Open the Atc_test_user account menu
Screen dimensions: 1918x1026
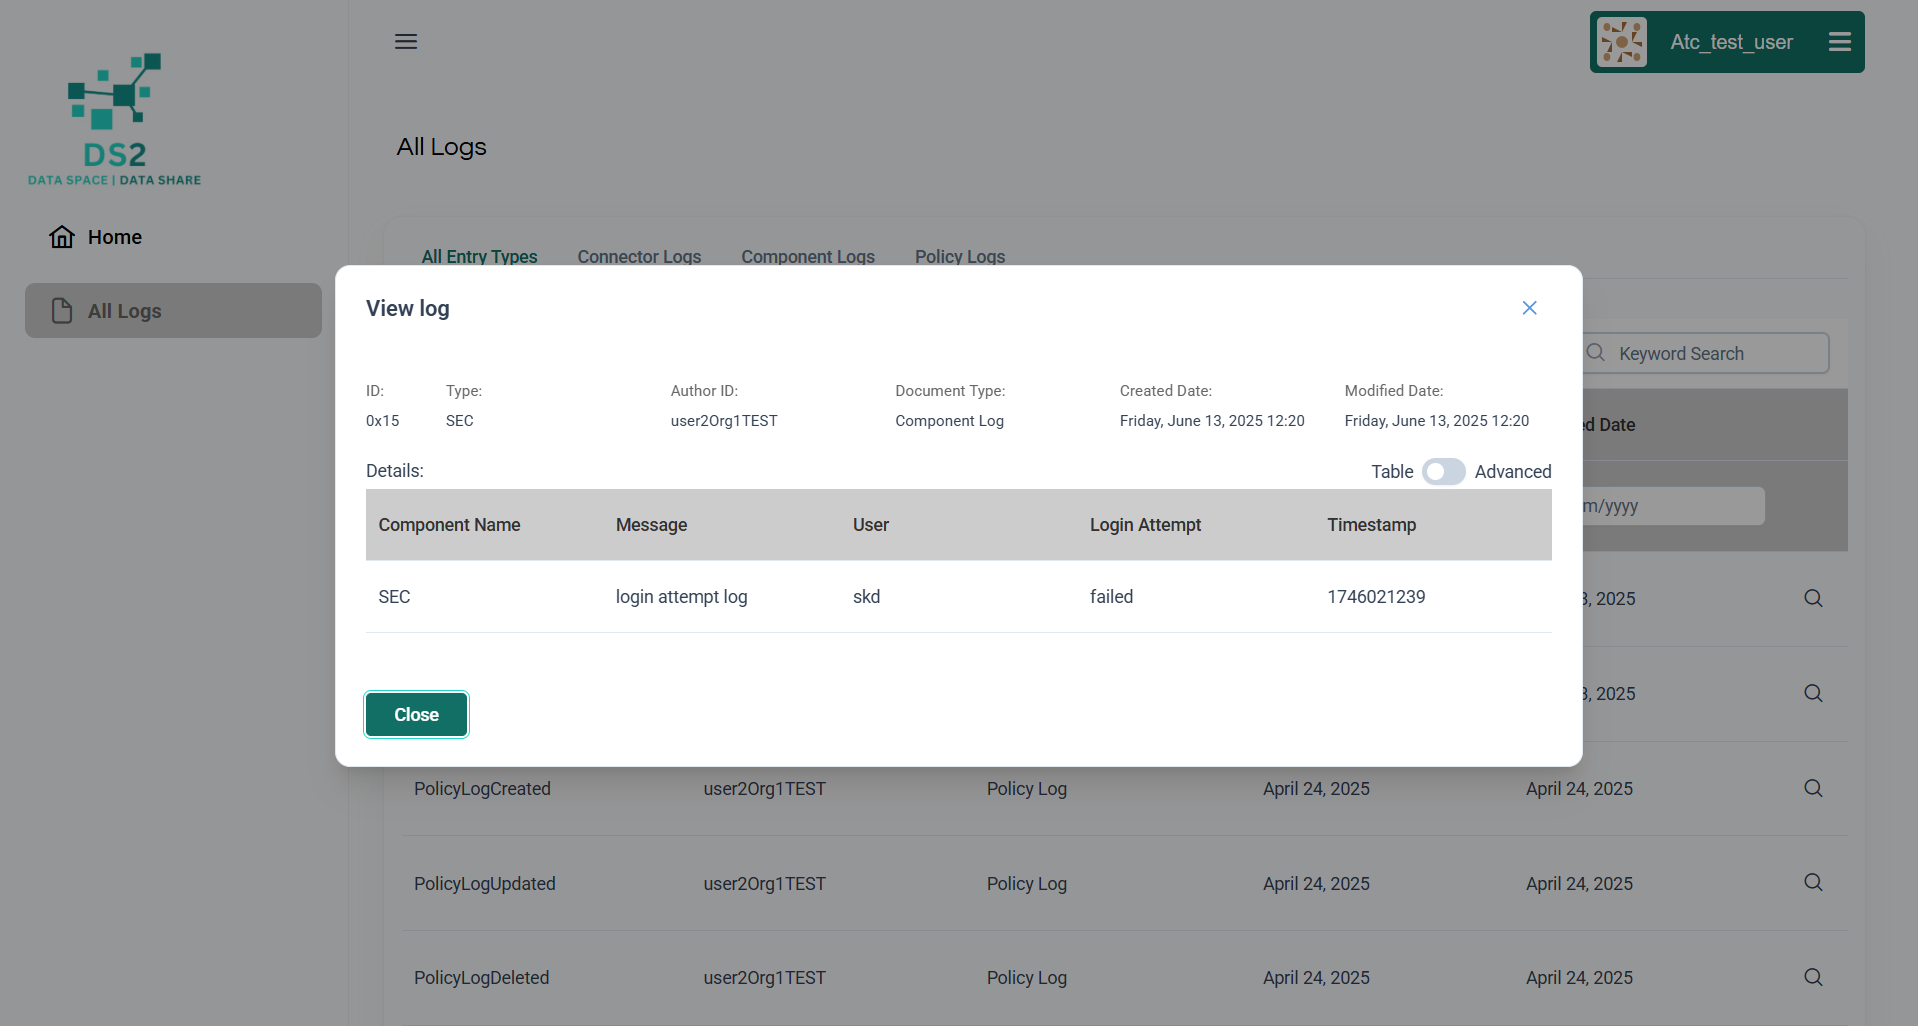pos(1839,42)
